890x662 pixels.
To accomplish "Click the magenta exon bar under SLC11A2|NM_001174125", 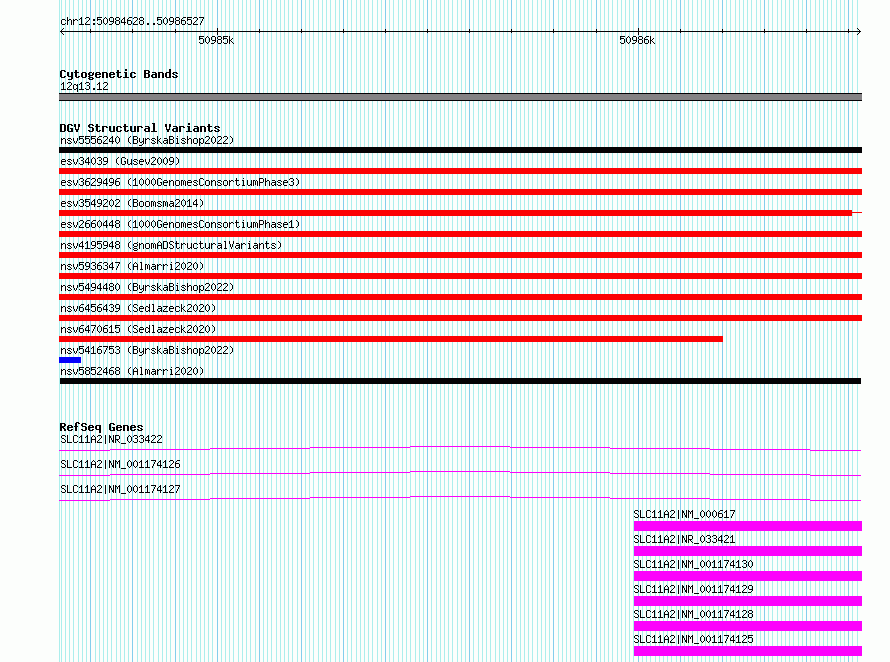I will point(748,651).
